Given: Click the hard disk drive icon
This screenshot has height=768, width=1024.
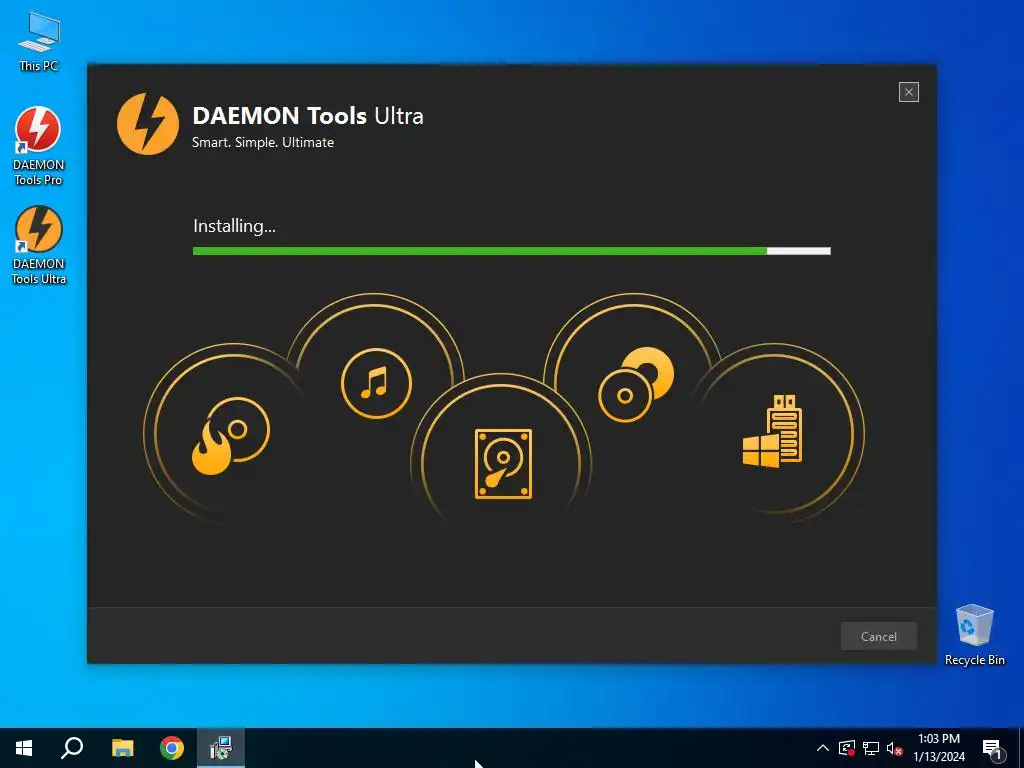Looking at the screenshot, I should click(503, 464).
